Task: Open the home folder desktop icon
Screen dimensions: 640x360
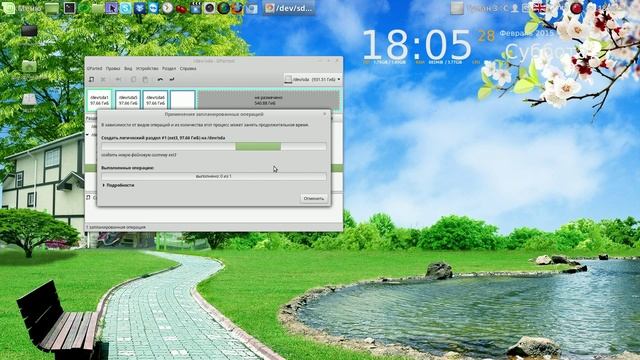Action: coord(29,66)
